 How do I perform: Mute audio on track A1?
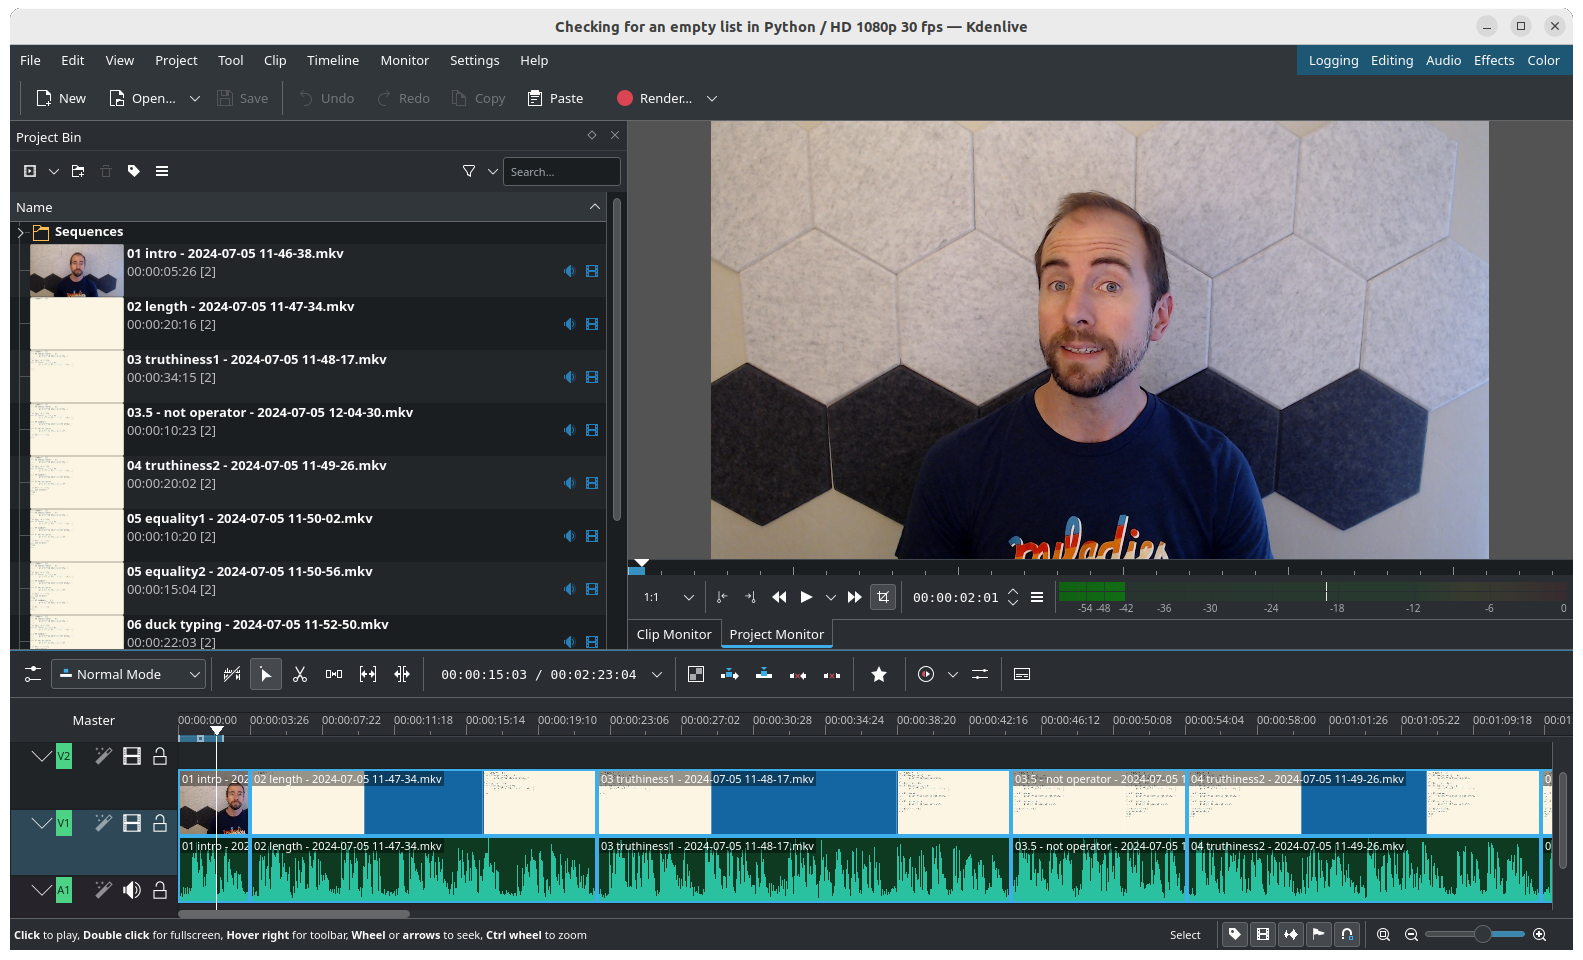coord(132,890)
